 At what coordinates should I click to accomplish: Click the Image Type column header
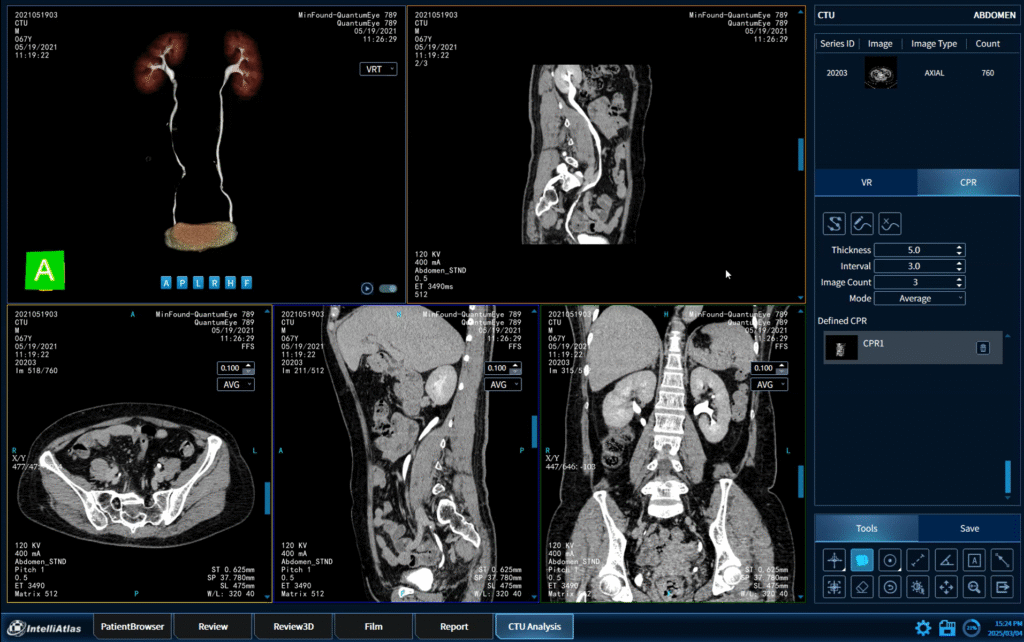click(934, 44)
